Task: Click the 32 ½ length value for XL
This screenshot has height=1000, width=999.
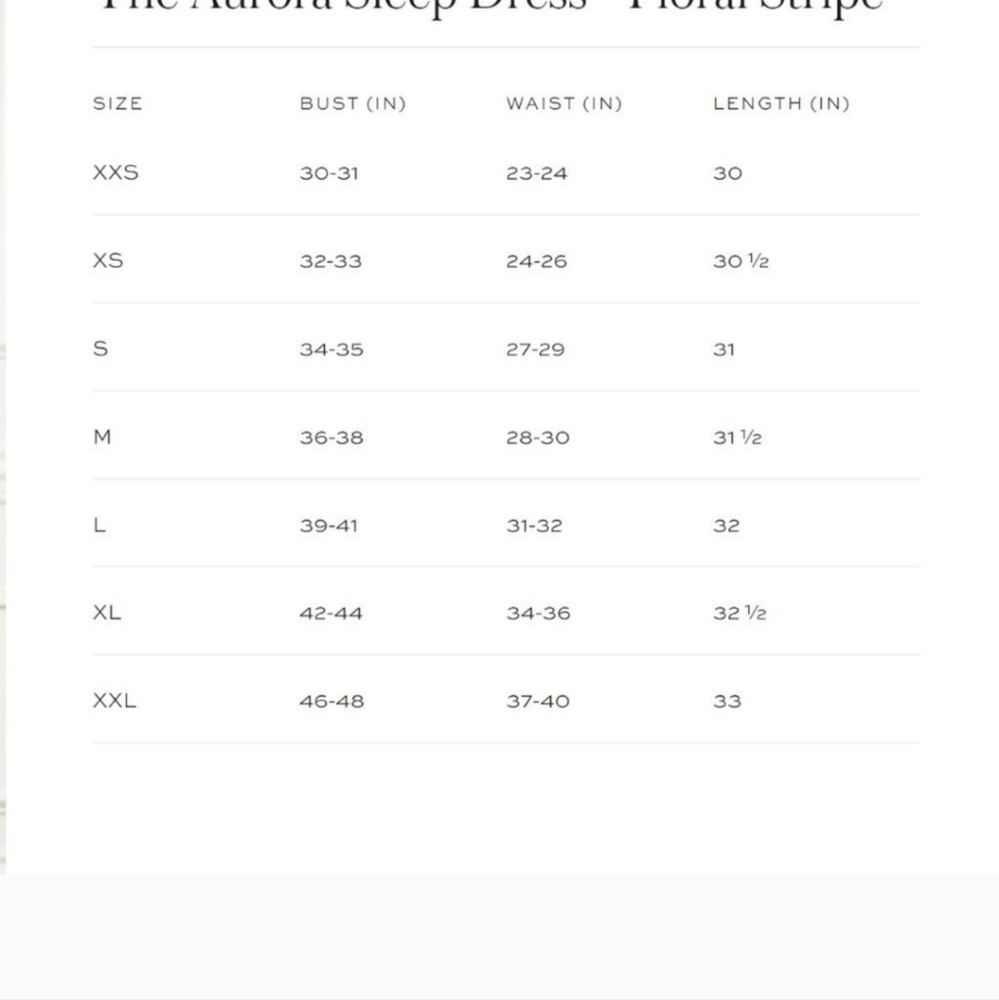Action: [x=740, y=613]
